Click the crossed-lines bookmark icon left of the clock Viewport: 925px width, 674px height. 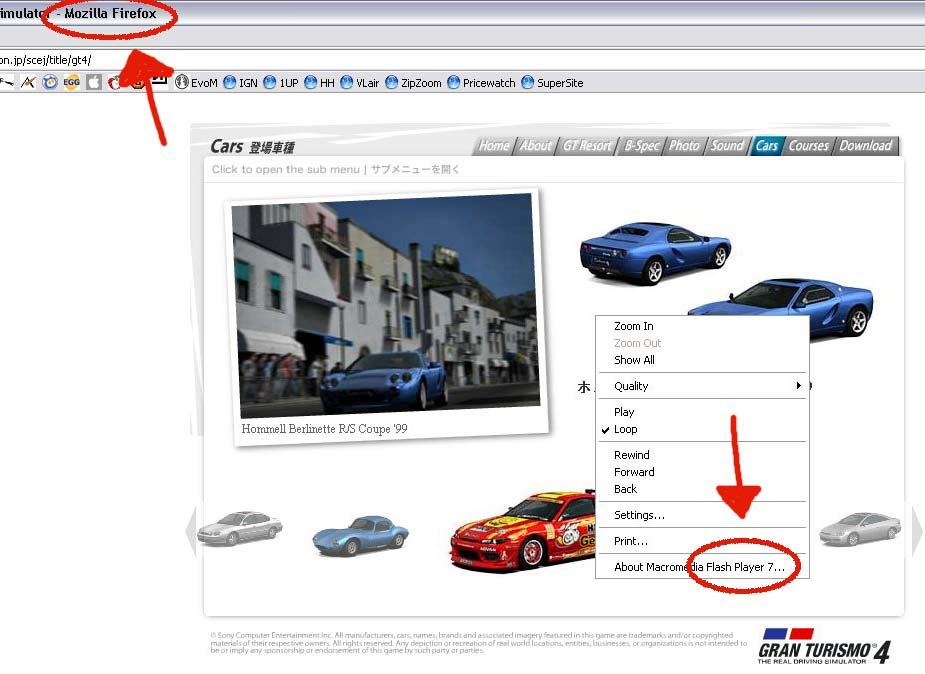[28, 83]
